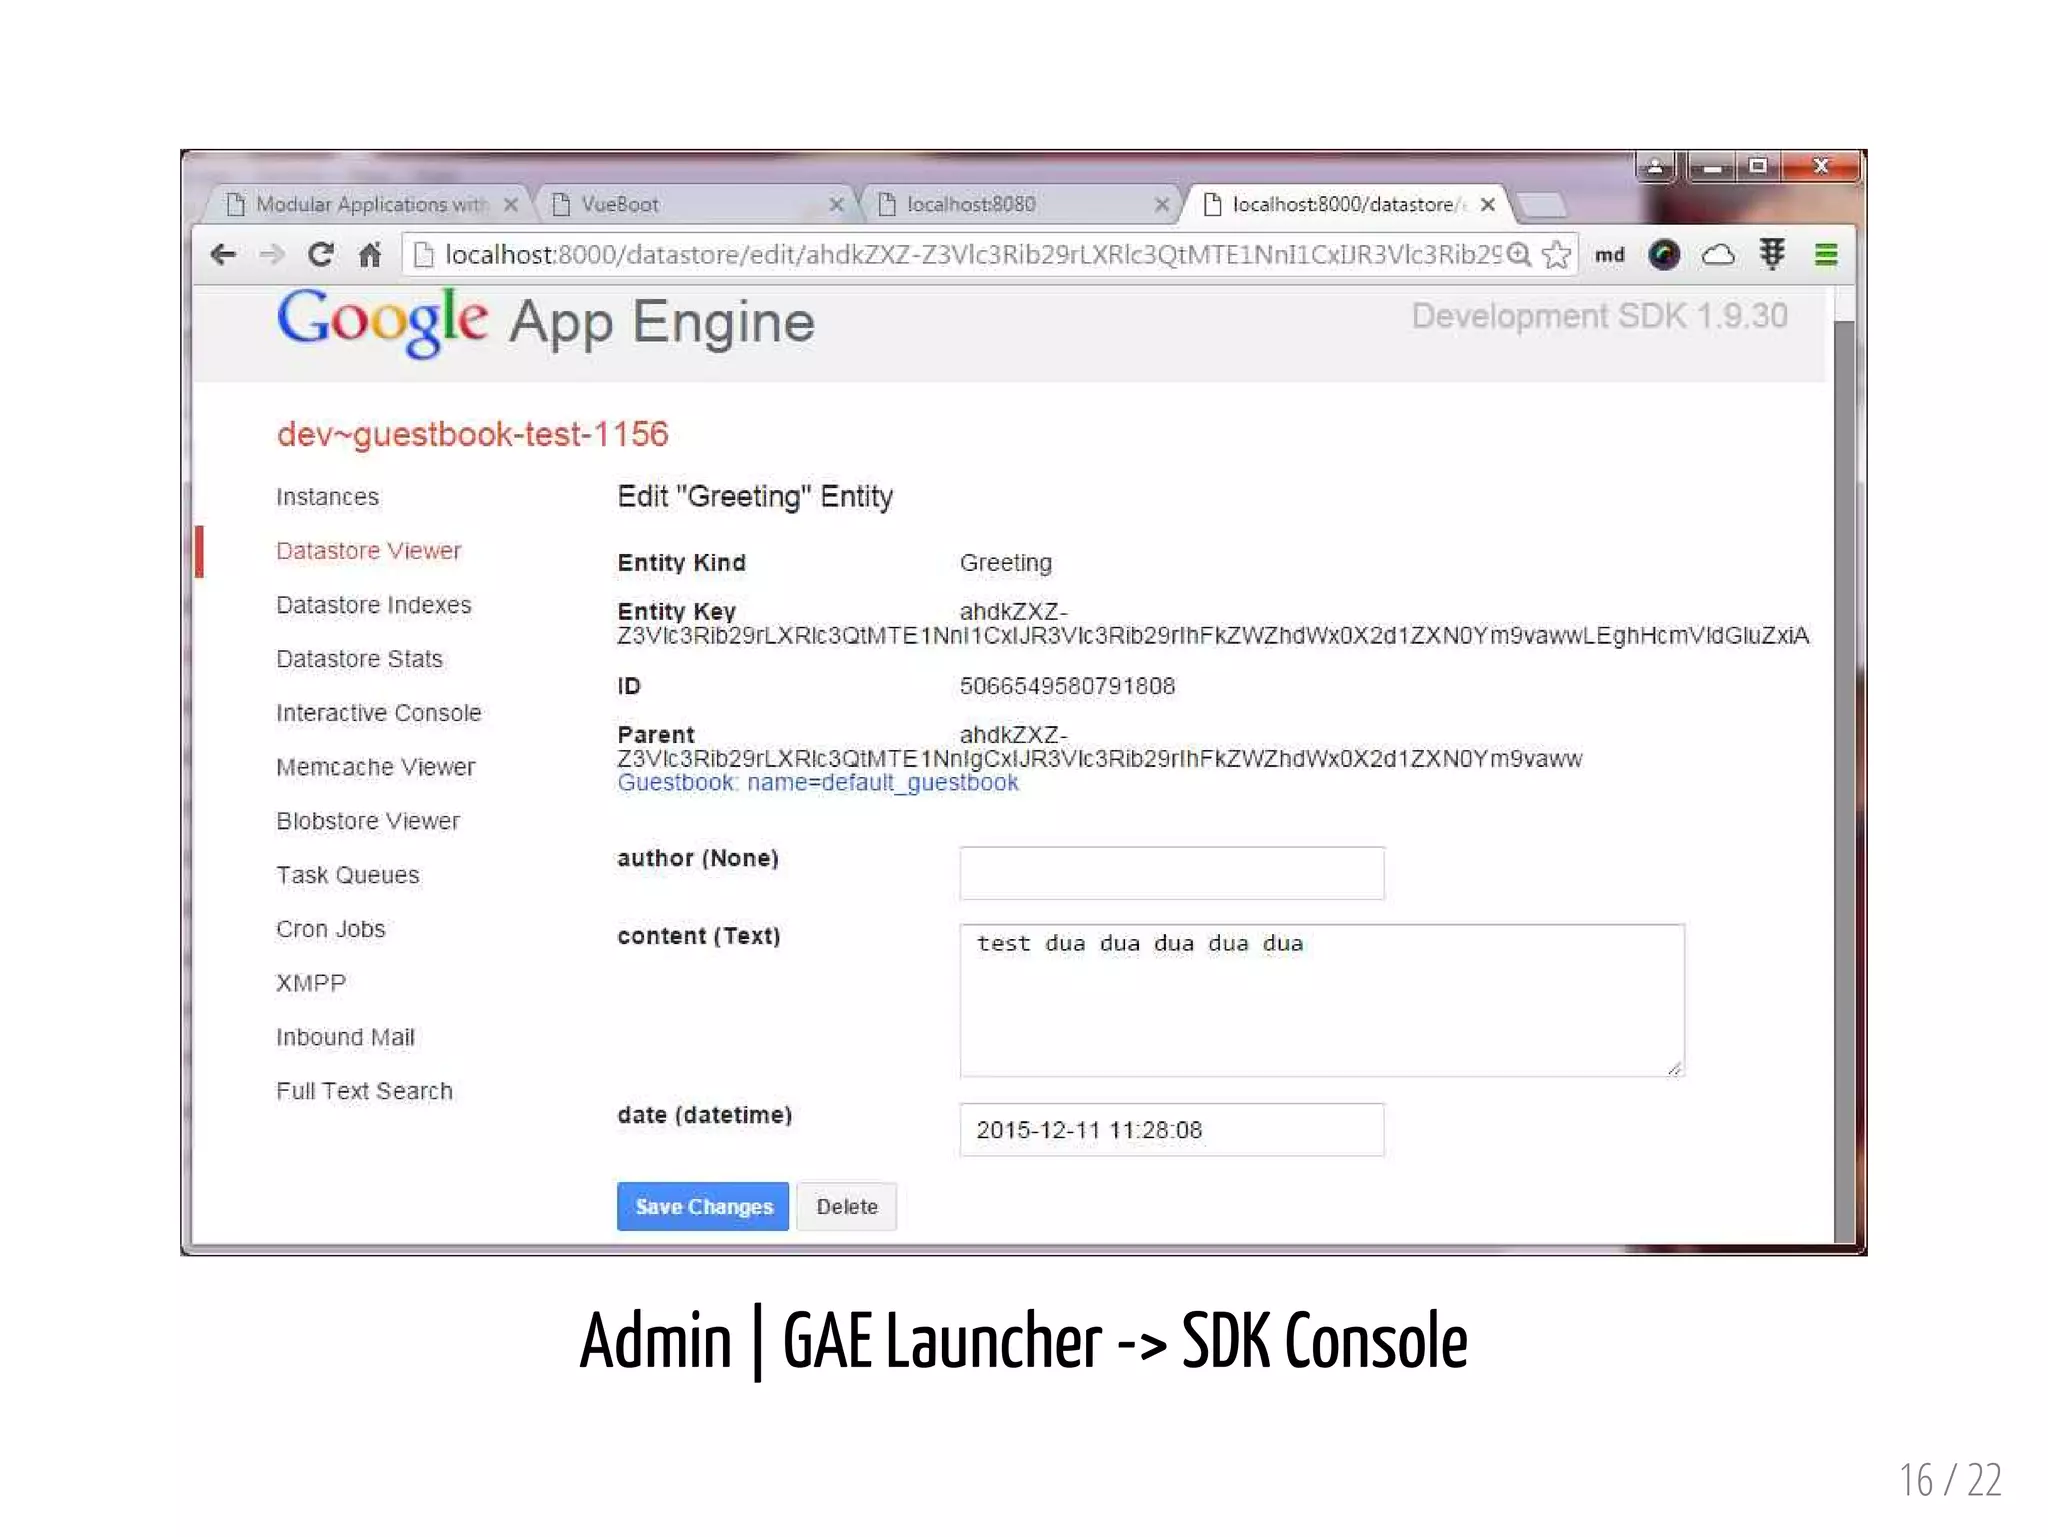The image size is (2048, 1537).
Task: Click the browser back arrow
Action: (223, 255)
